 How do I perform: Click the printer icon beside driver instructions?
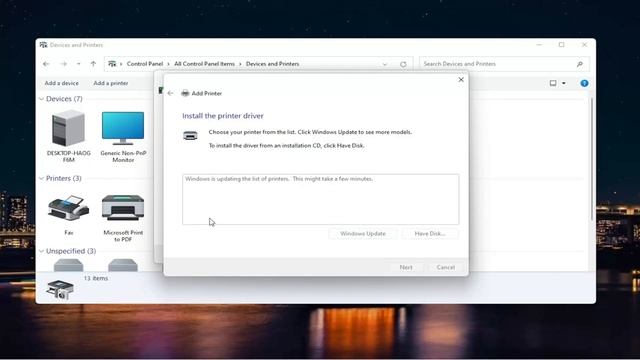point(190,136)
